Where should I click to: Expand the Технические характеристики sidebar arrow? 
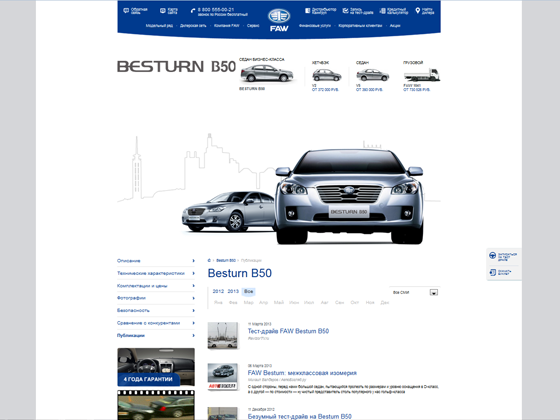click(193, 273)
